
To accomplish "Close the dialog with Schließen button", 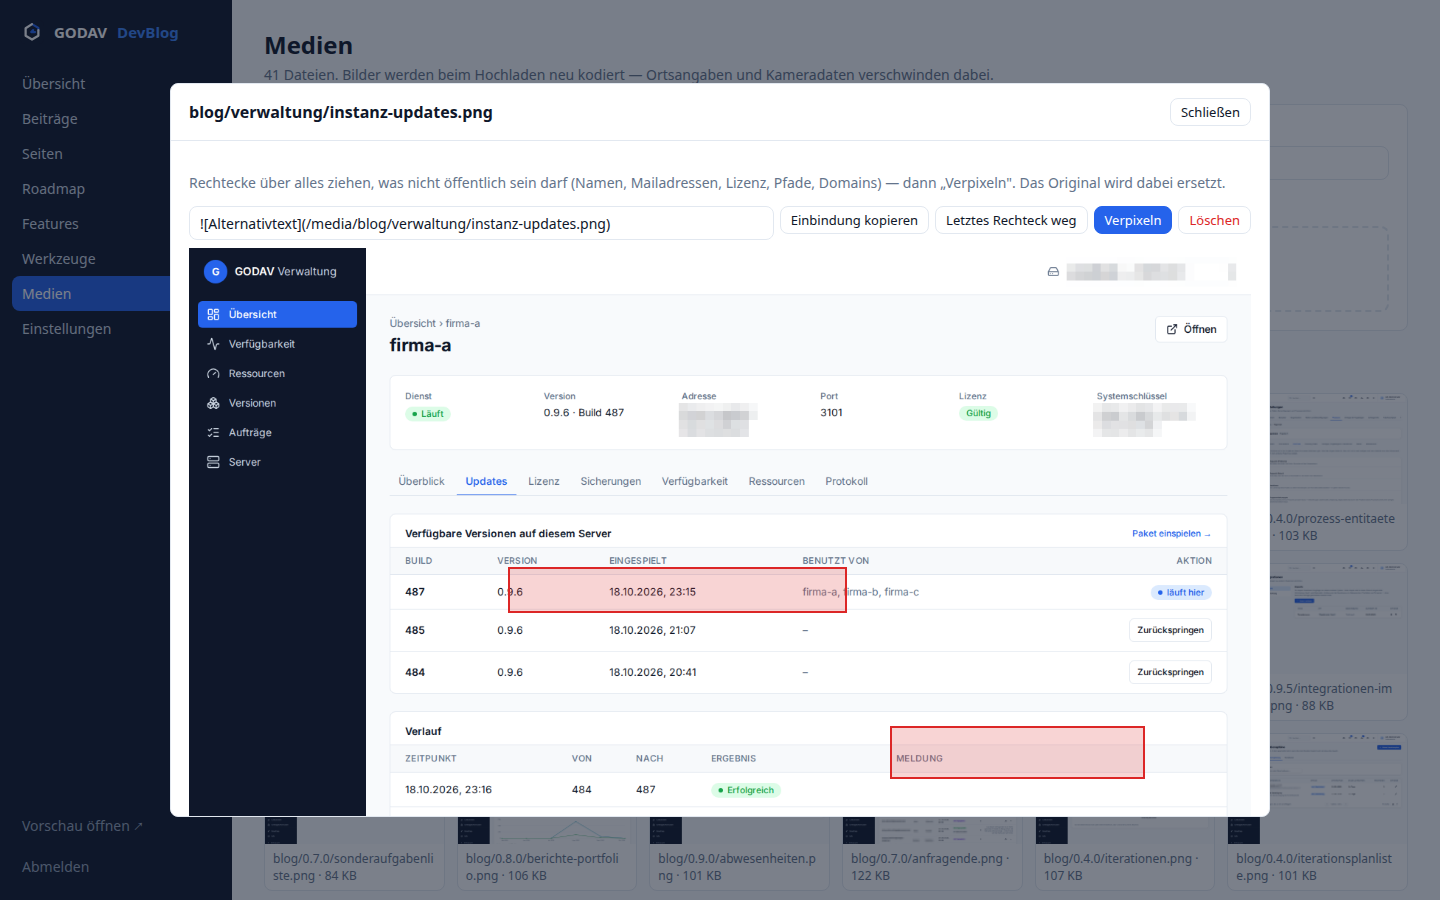I will click(1210, 112).
